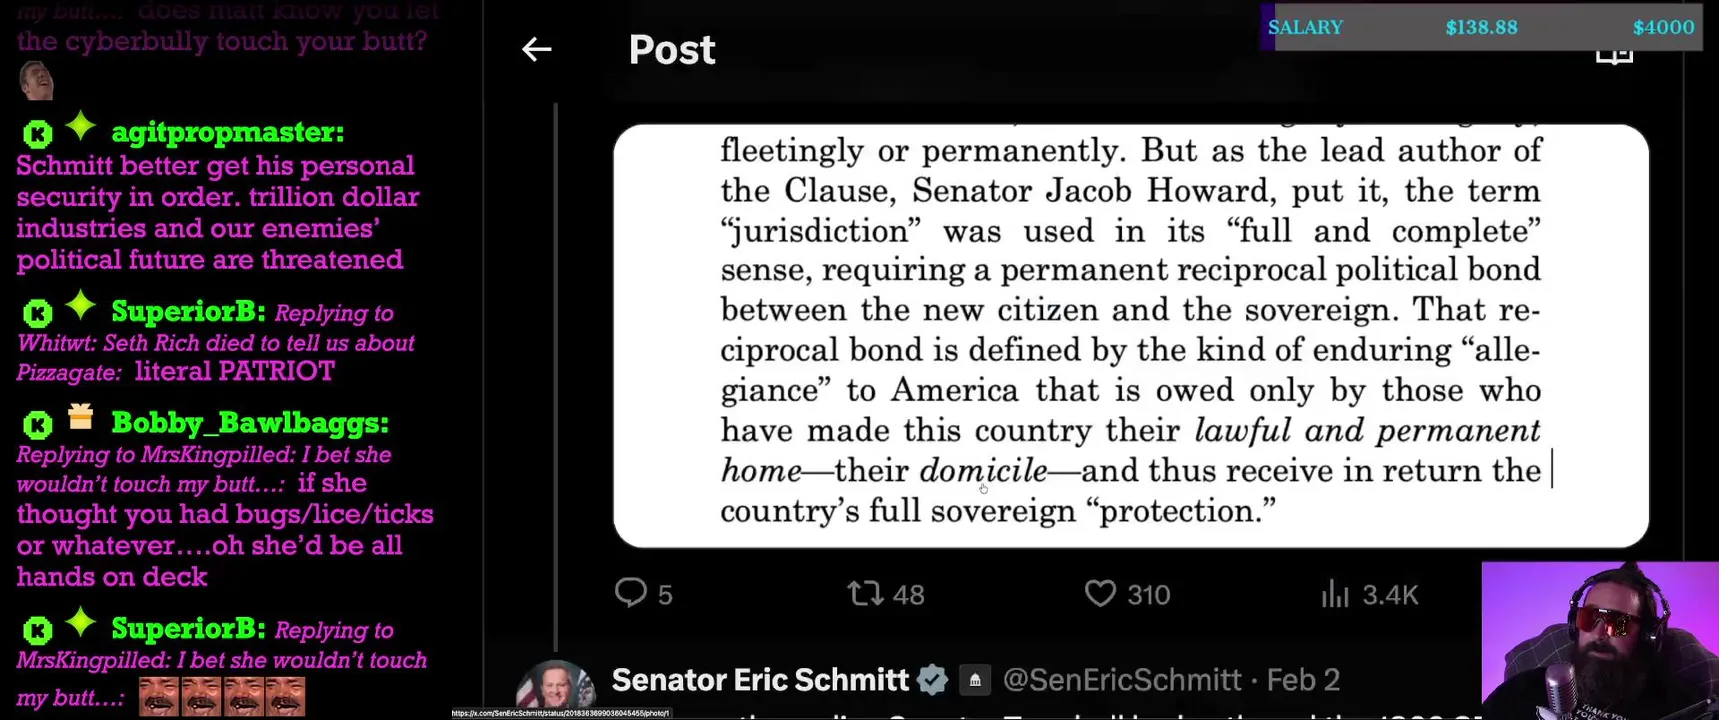Click the agitpropmaster username in chat

pyautogui.click(x=227, y=132)
